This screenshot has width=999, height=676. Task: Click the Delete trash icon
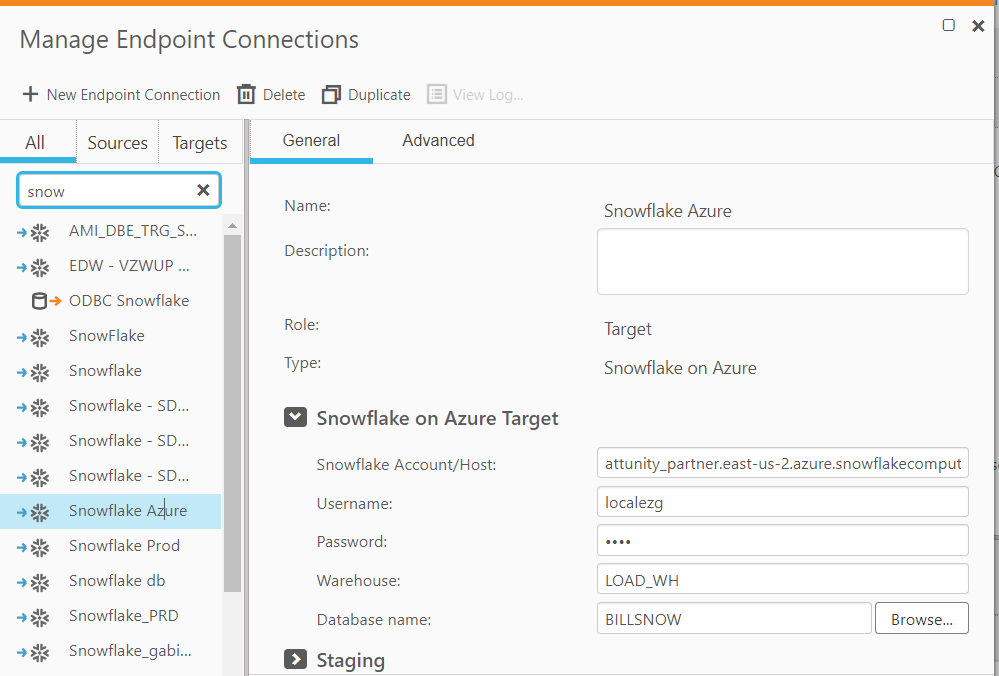[x=246, y=94]
